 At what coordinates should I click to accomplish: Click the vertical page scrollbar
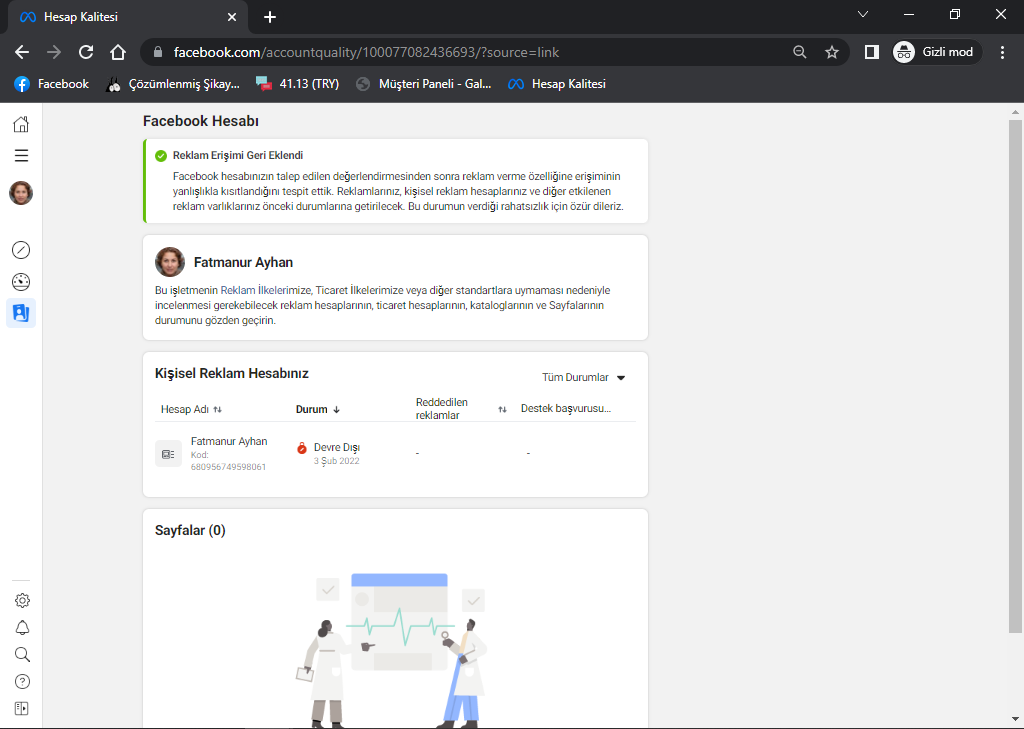click(x=1015, y=376)
